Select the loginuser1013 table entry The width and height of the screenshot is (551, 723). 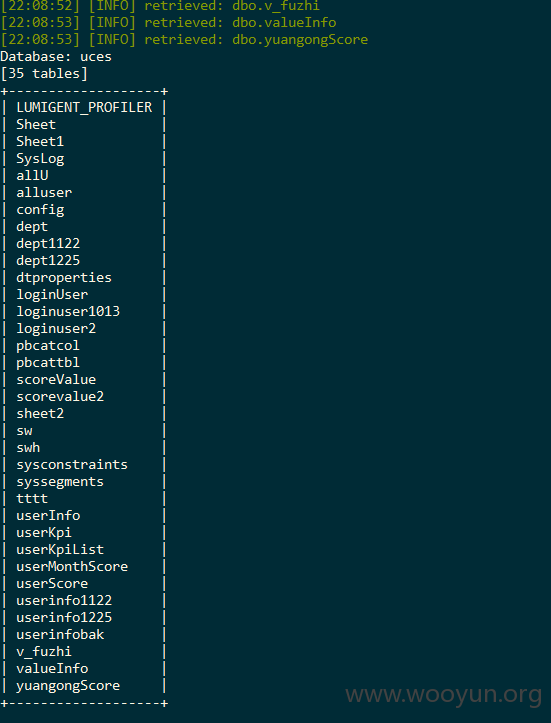(68, 312)
